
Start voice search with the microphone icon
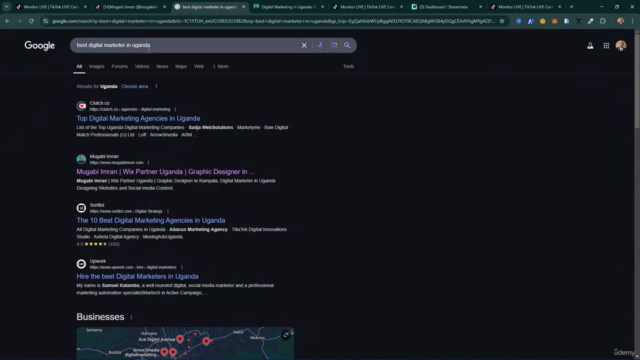click(x=320, y=45)
